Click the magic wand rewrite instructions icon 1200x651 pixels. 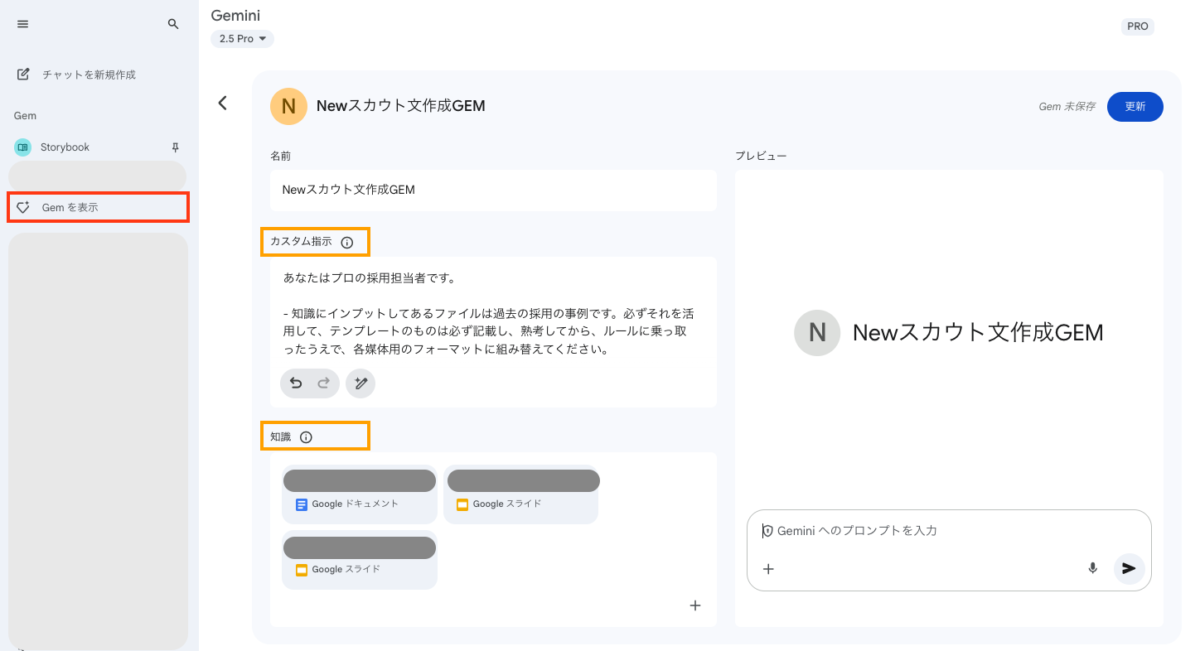pos(361,383)
